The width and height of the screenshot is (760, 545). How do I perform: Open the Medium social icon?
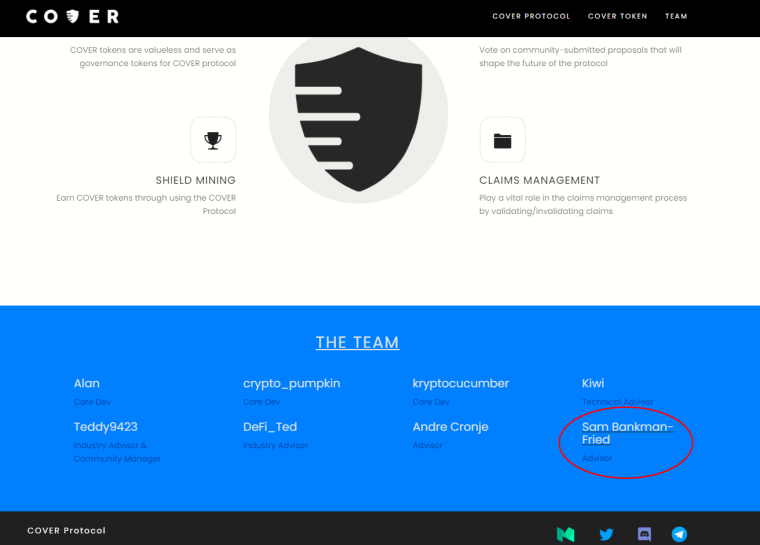(x=566, y=534)
